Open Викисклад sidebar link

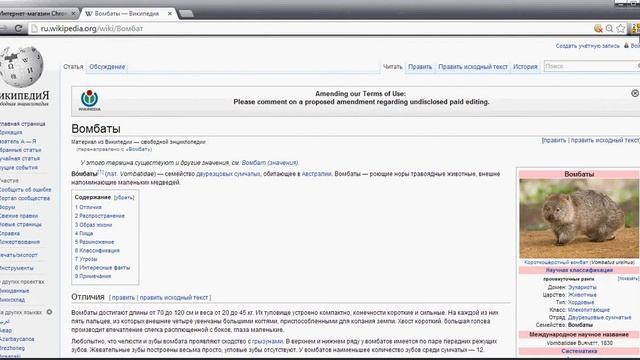[12, 299]
